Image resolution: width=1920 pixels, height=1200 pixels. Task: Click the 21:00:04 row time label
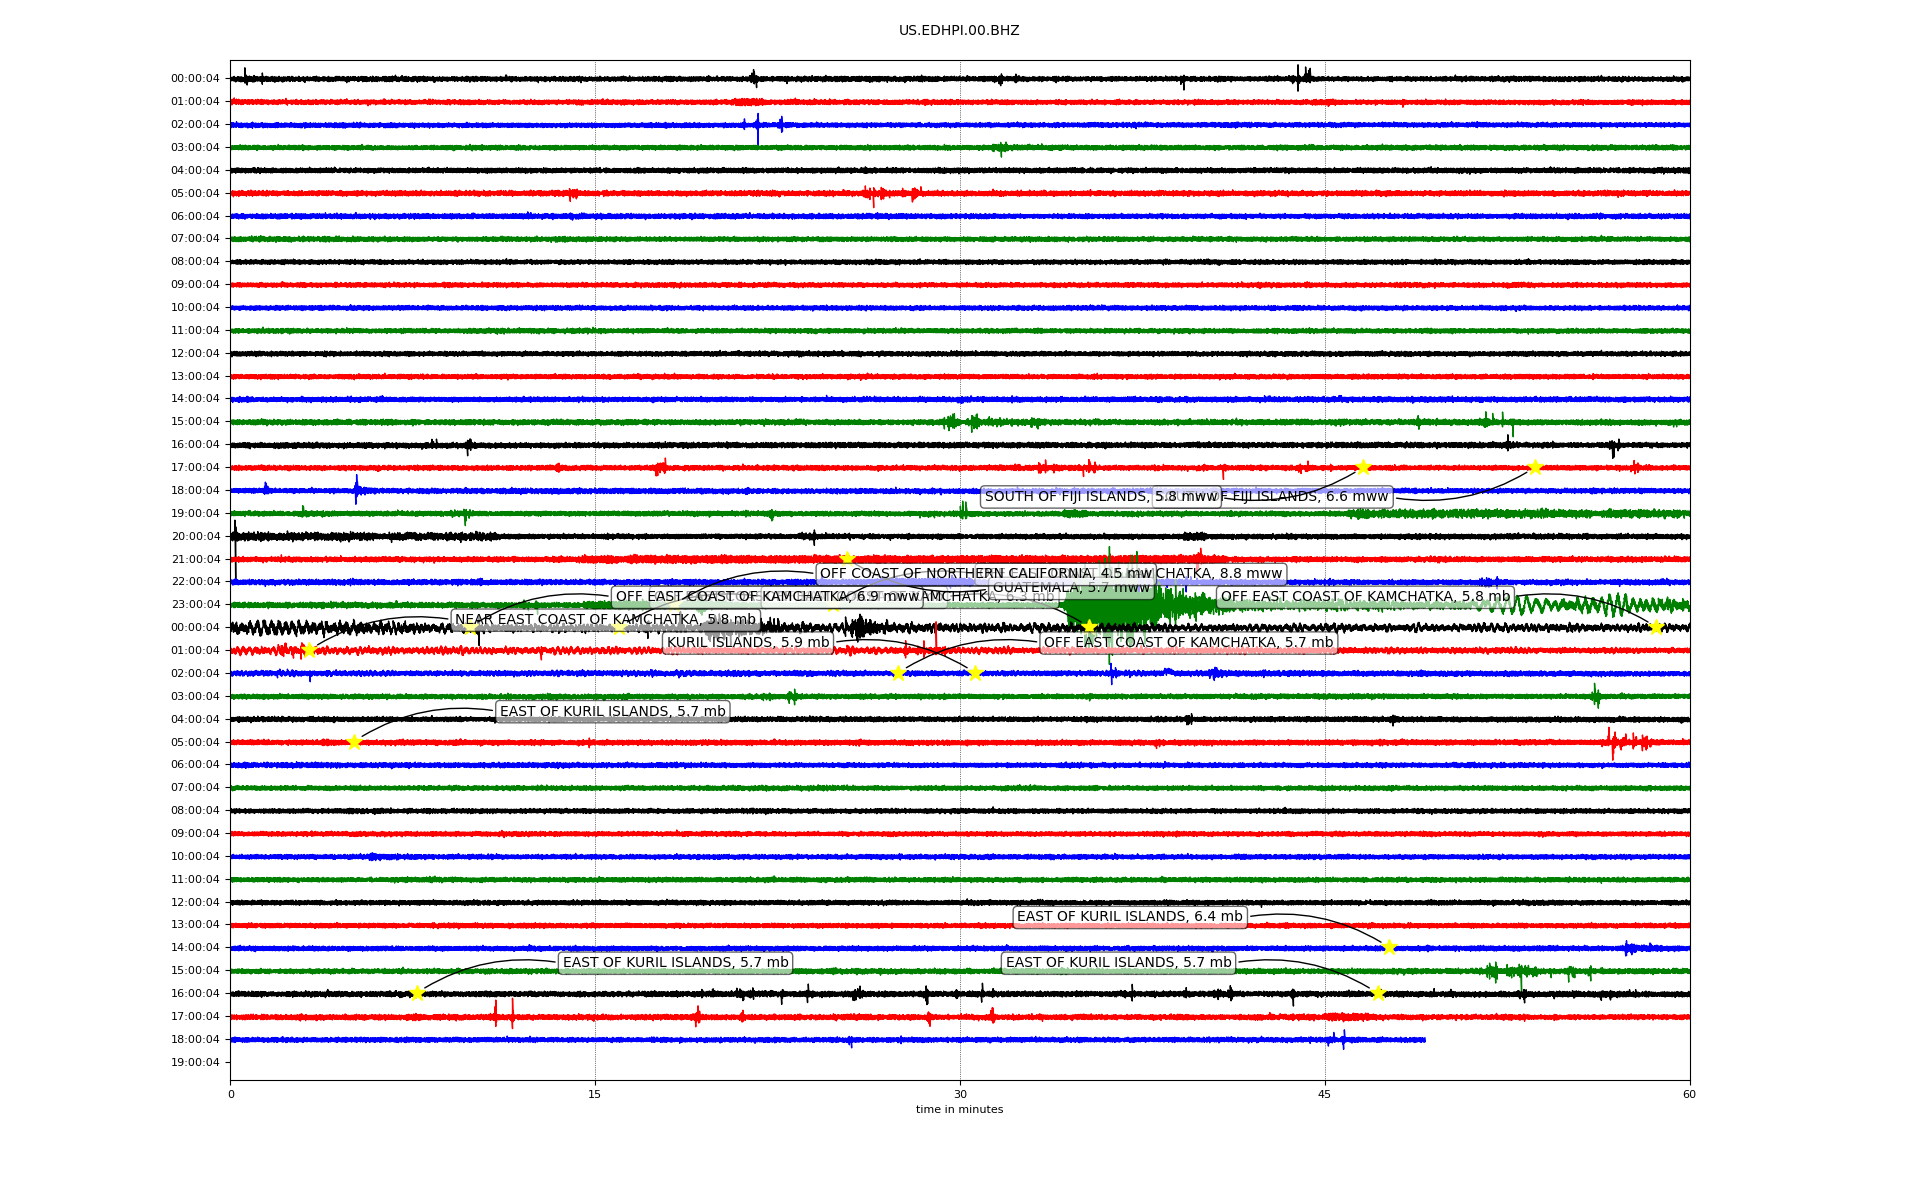pyautogui.click(x=195, y=559)
